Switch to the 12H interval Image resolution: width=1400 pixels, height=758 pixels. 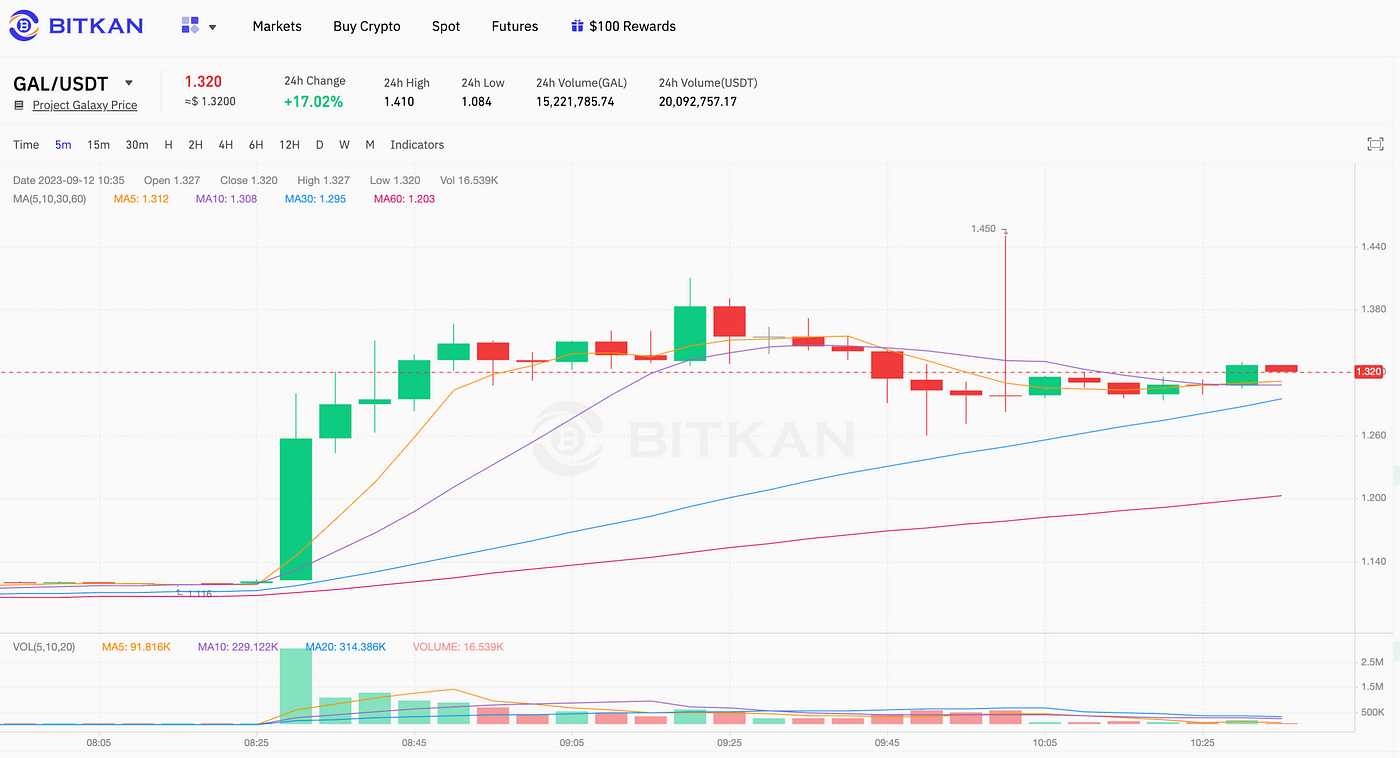289,145
